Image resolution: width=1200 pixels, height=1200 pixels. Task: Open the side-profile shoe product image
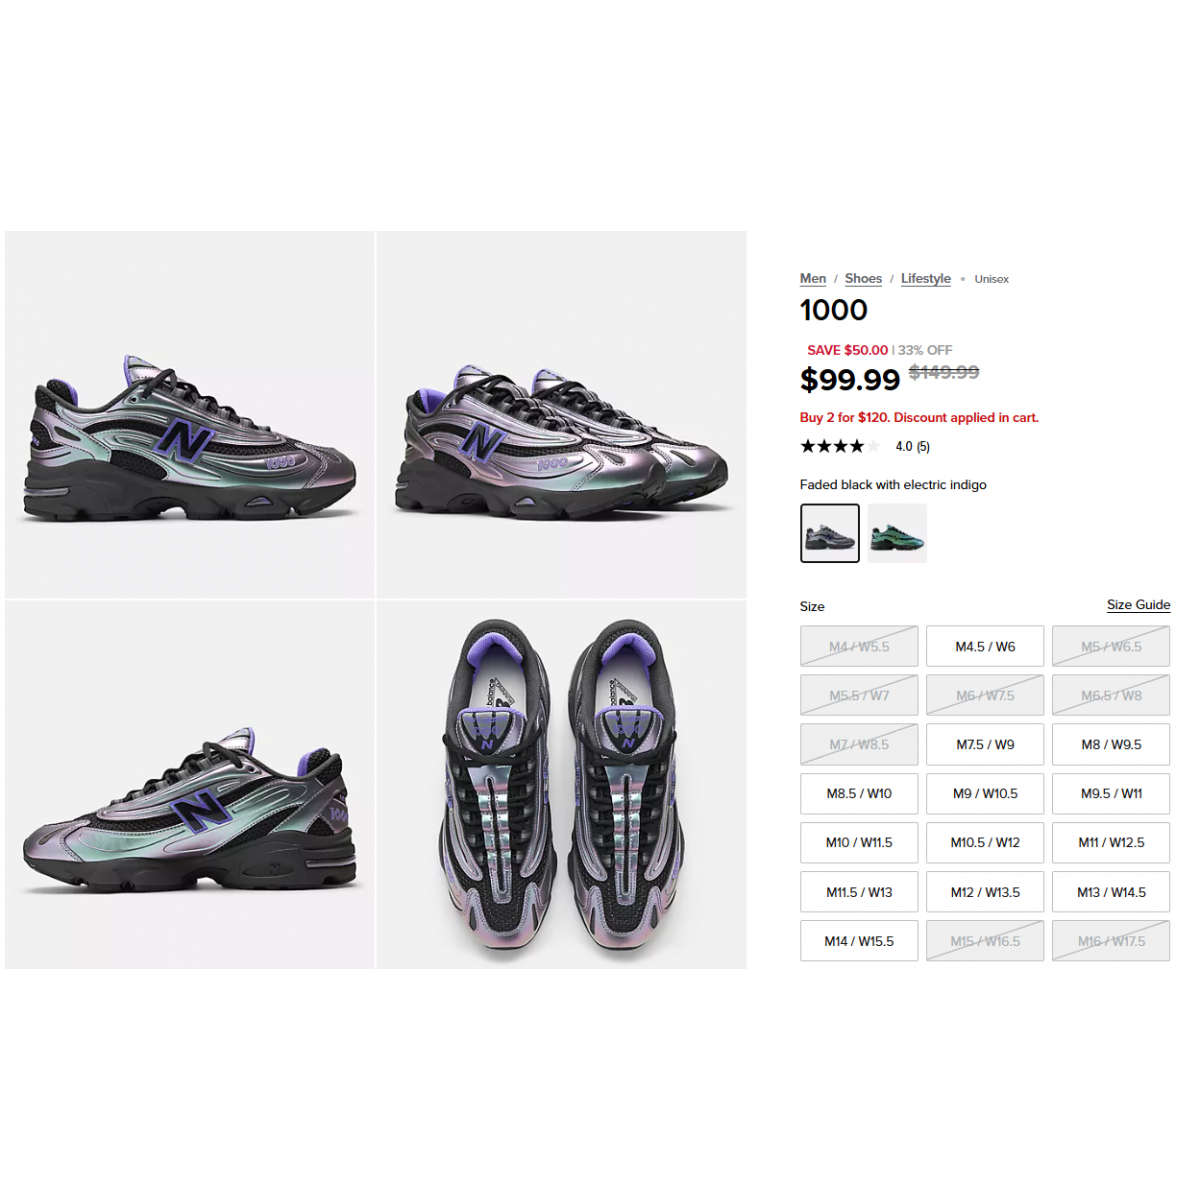coord(189,414)
